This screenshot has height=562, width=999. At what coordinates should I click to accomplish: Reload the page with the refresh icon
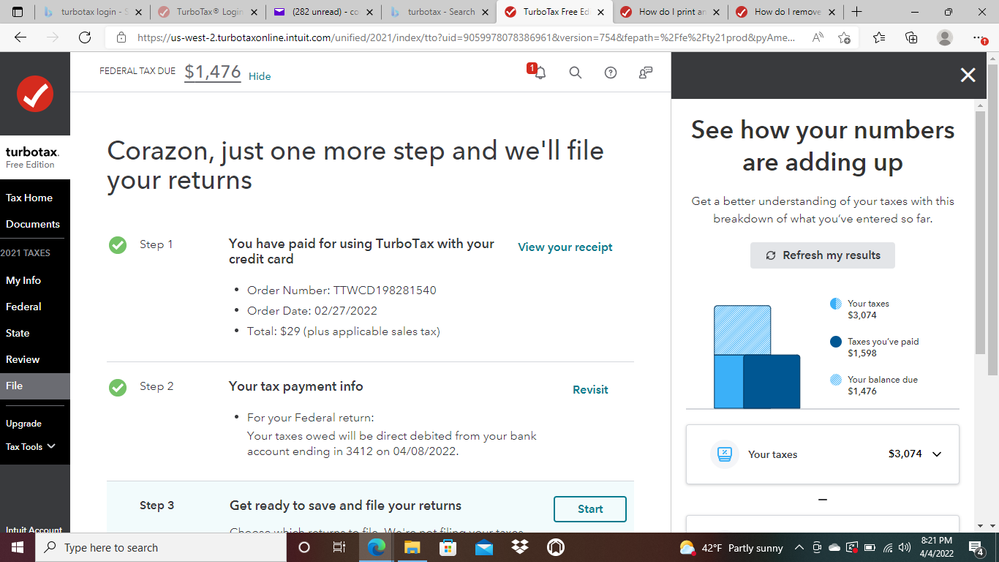click(85, 38)
